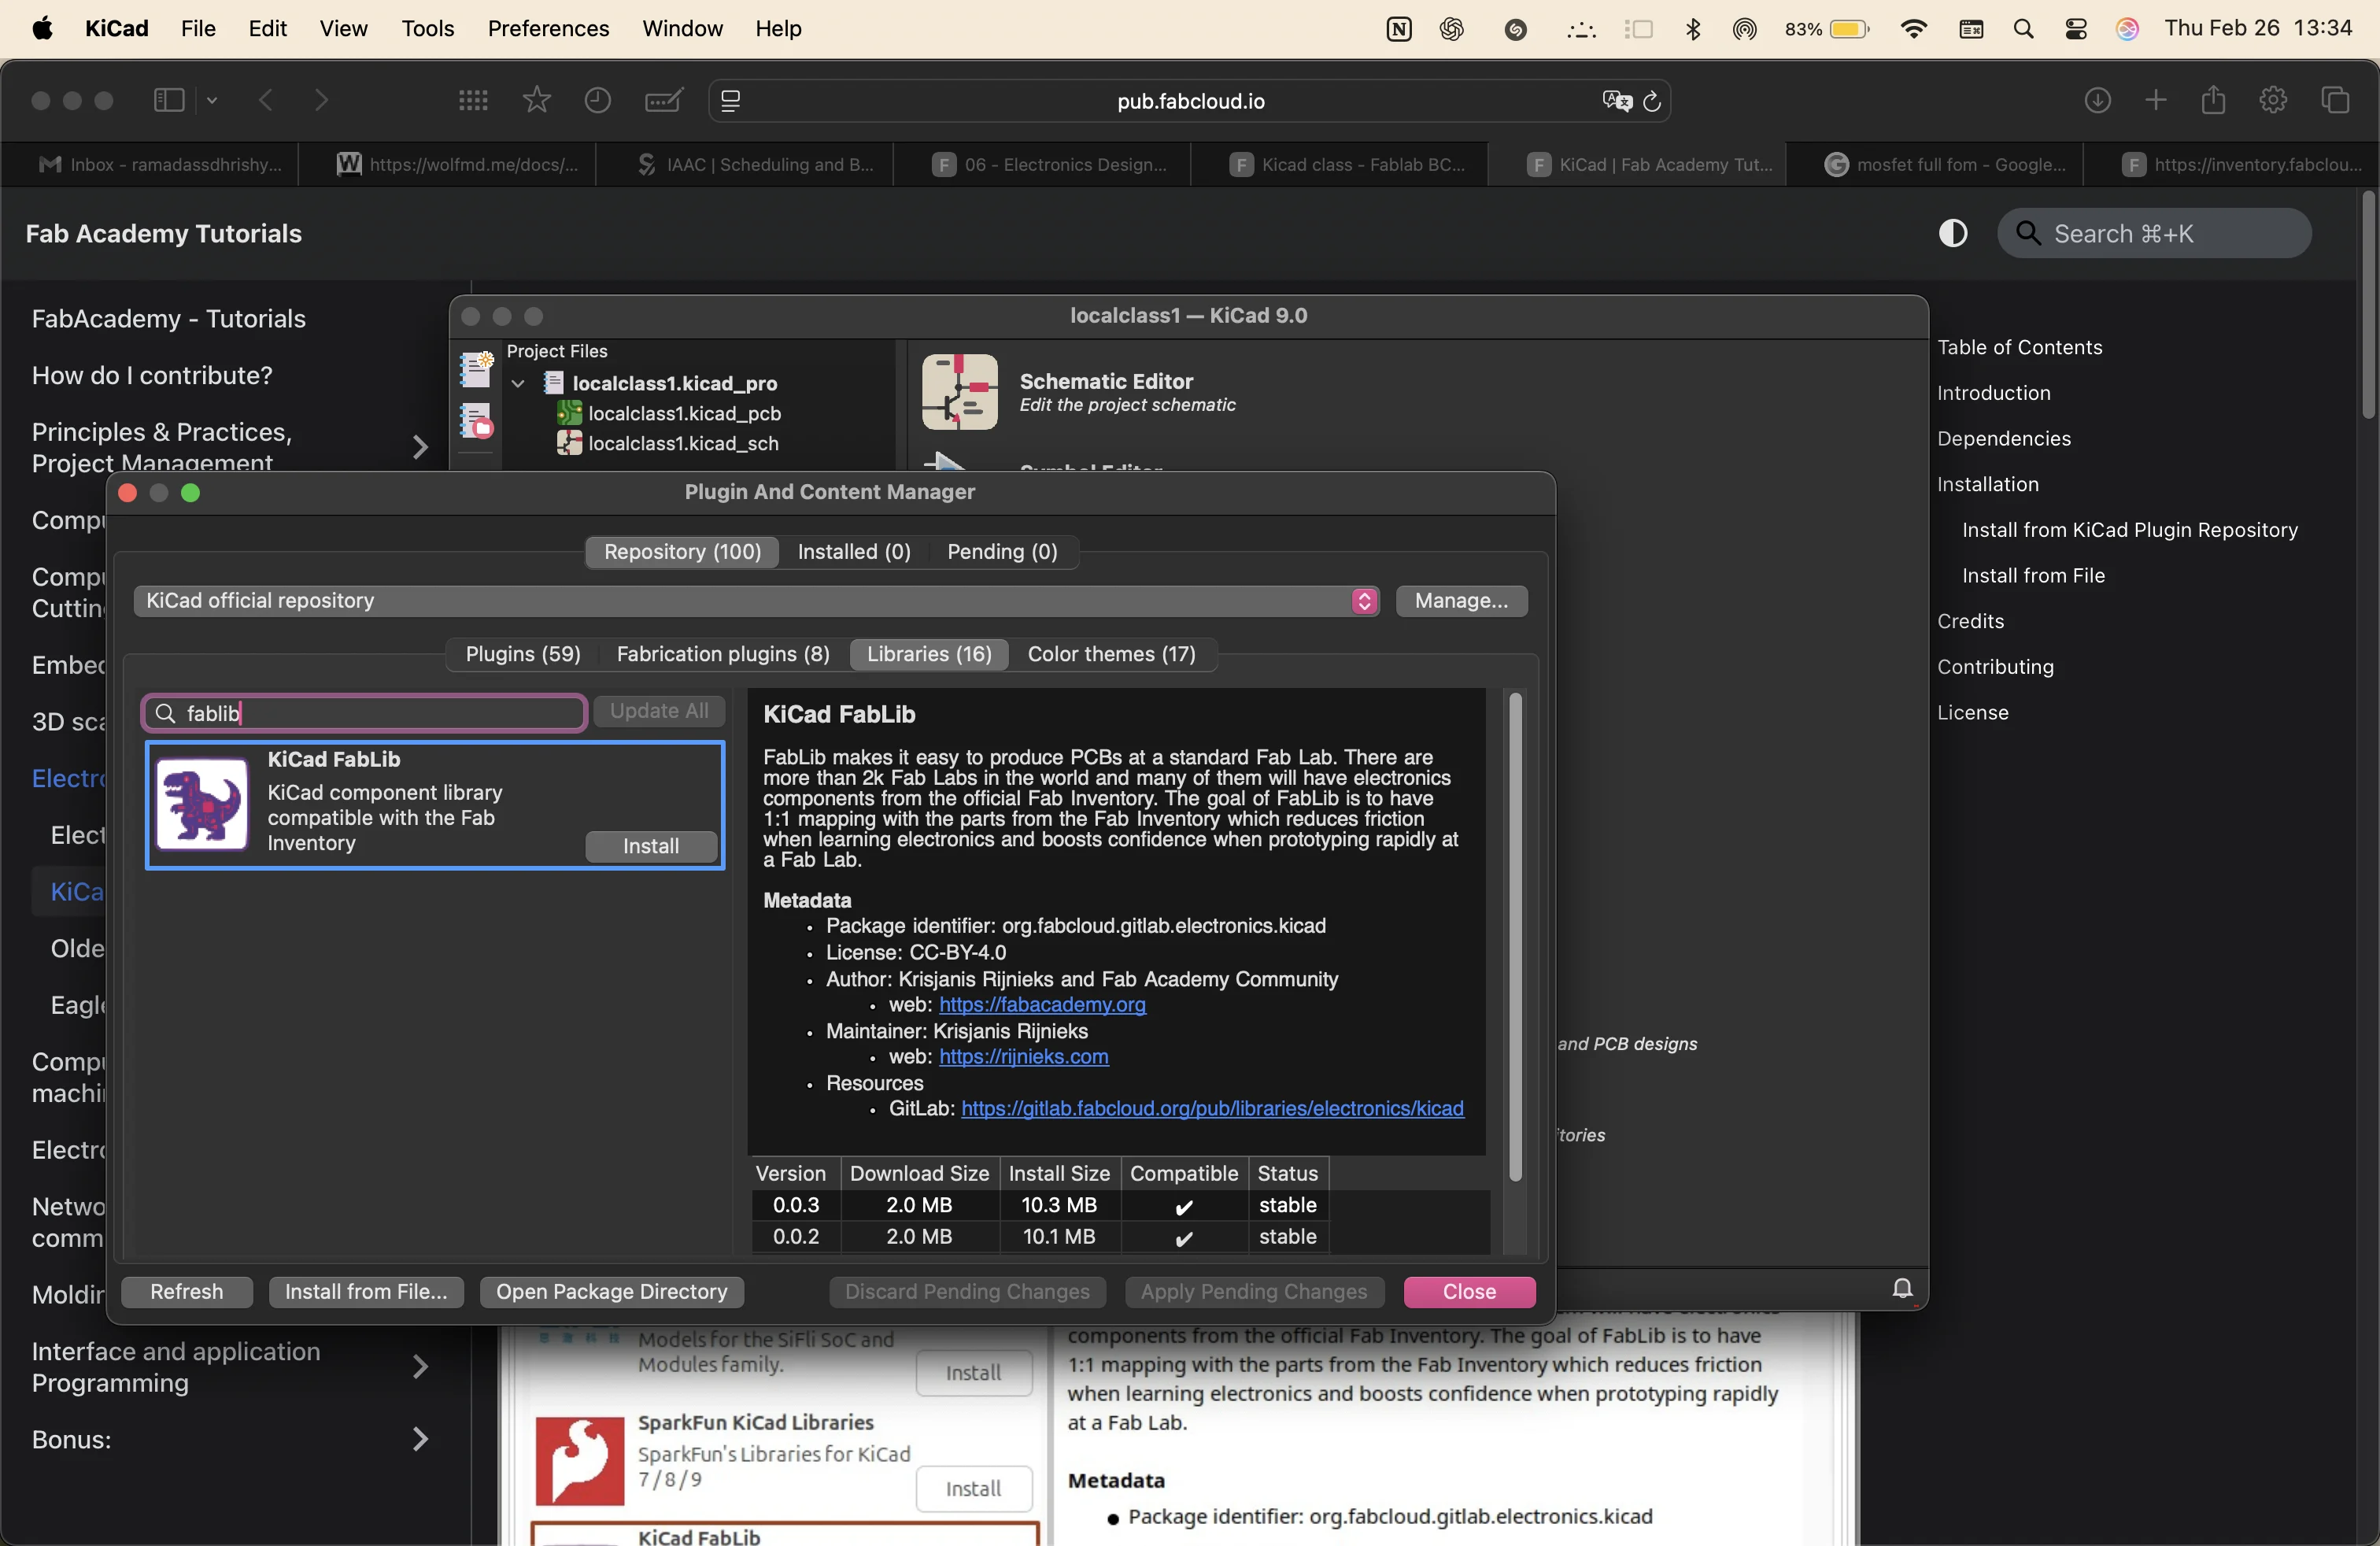This screenshot has height=1546, width=2380.
Task: Open macOS Control Center icon
Action: (2075, 29)
